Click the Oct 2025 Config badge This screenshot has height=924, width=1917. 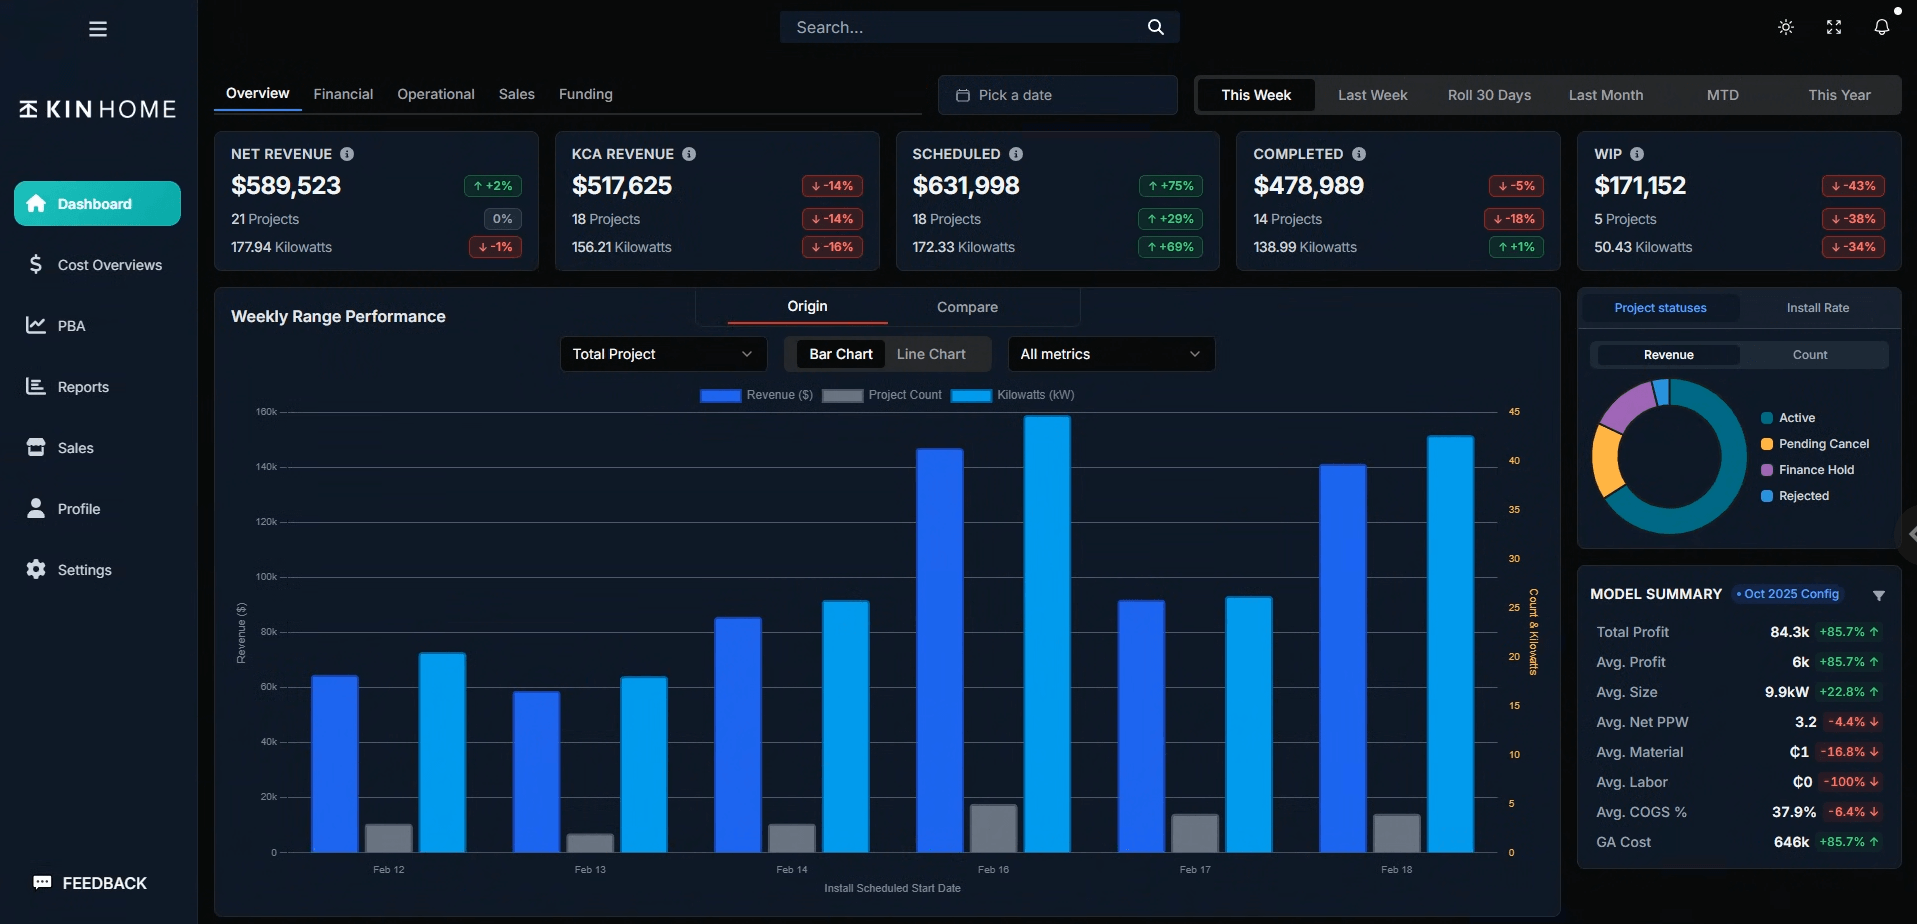pyautogui.click(x=1788, y=594)
